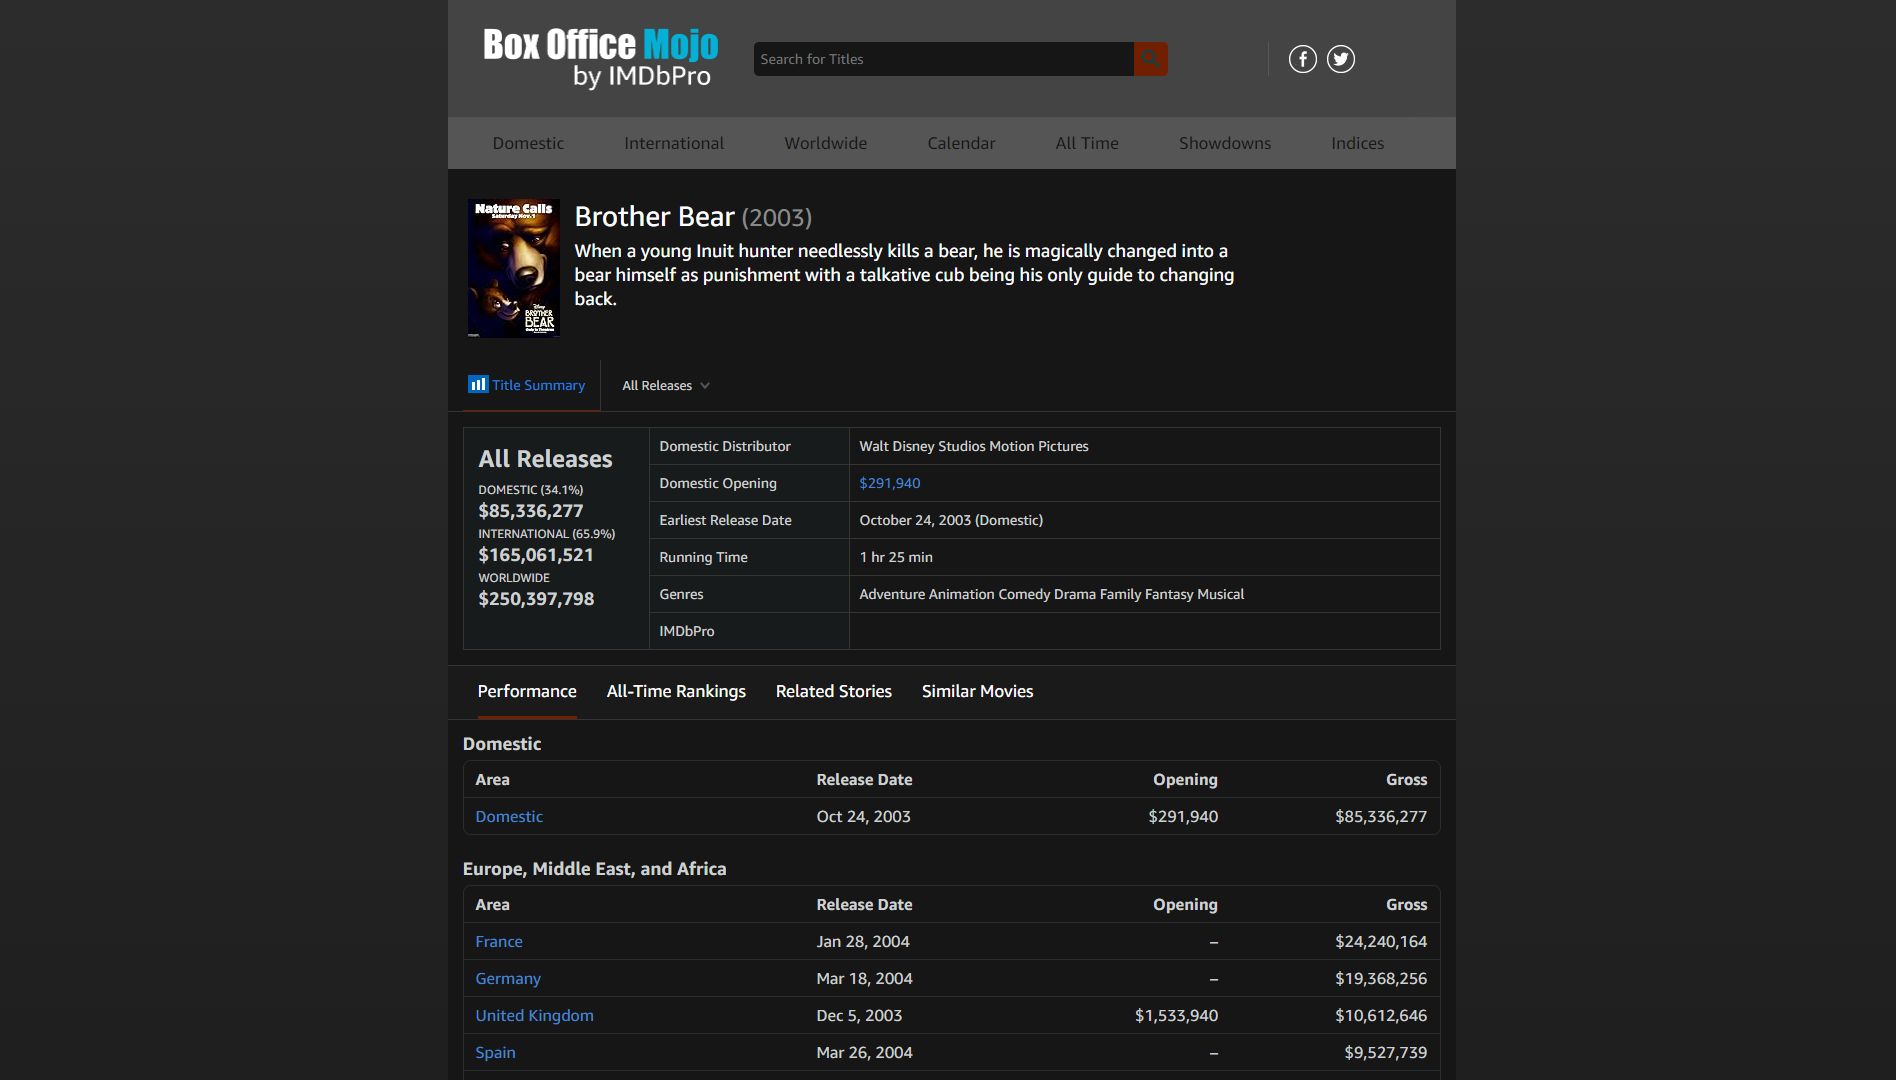Open the Facebook page icon
The width and height of the screenshot is (1896, 1080).
[x=1302, y=59]
